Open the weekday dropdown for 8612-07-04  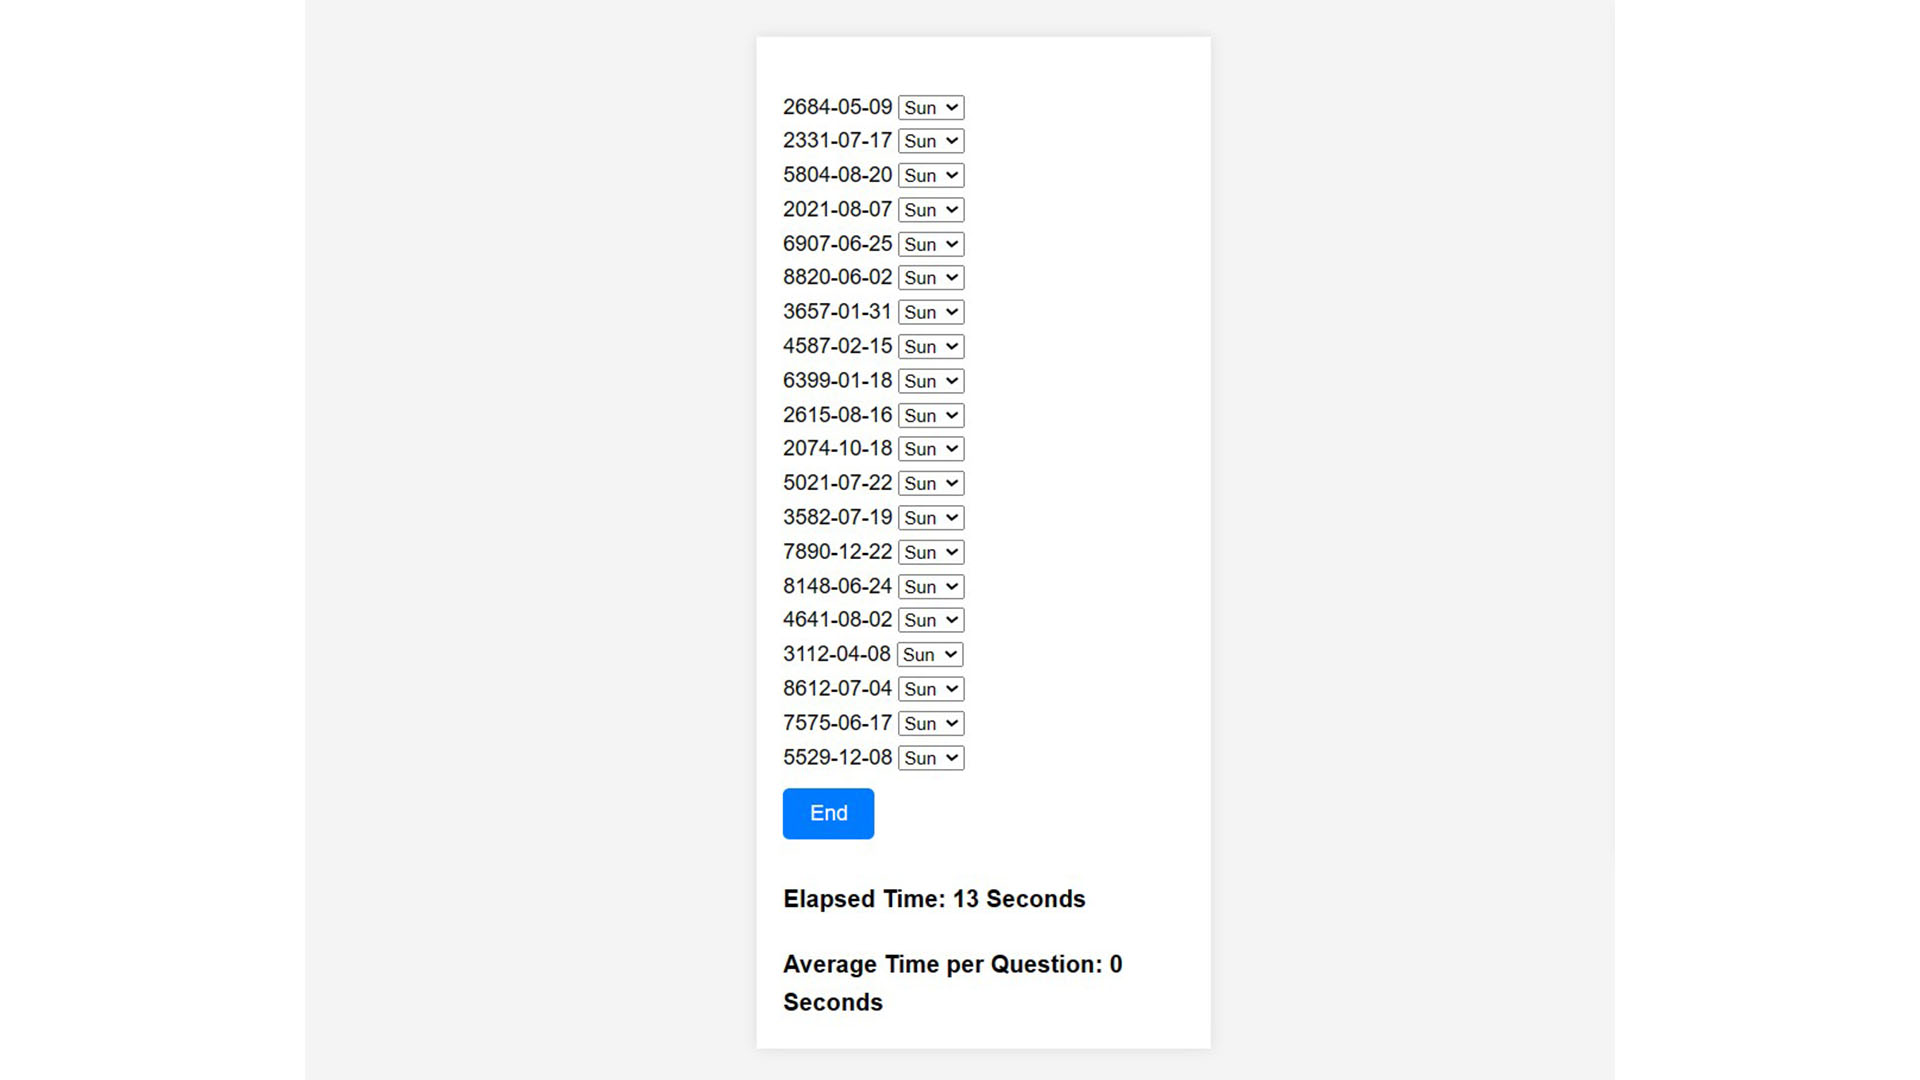coord(930,688)
